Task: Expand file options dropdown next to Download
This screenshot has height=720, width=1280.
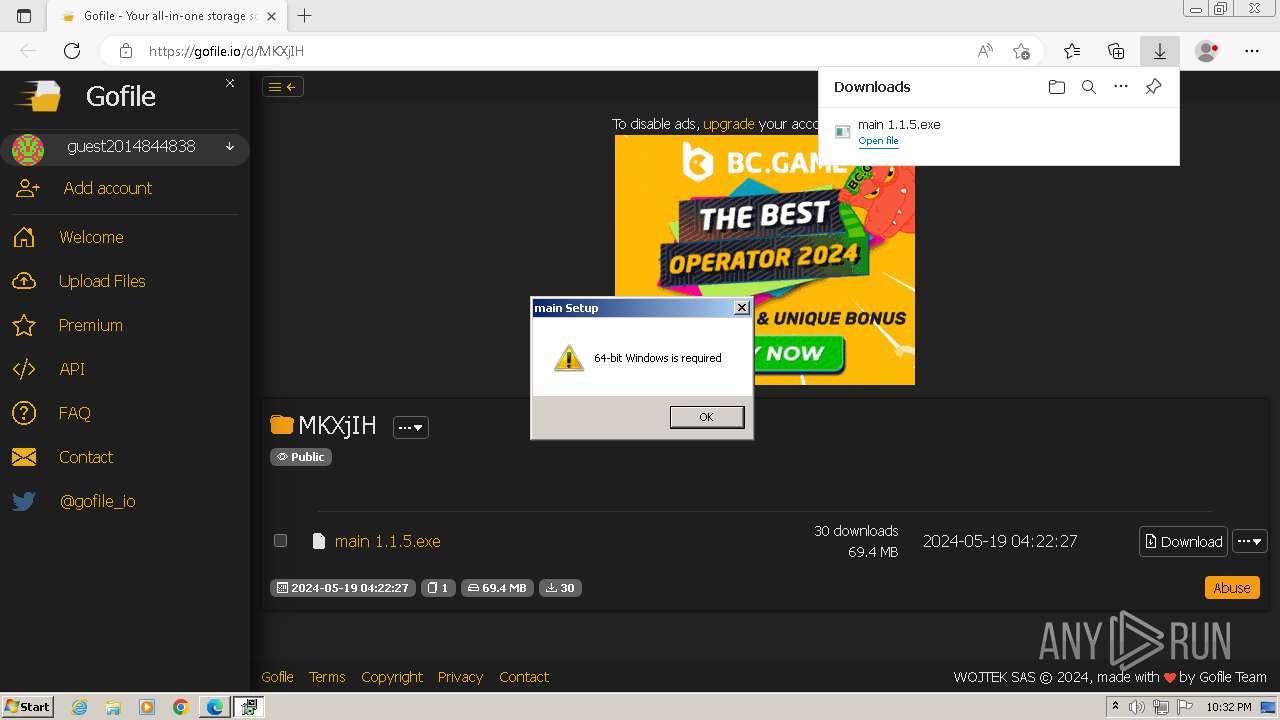Action: click(x=1250, y=541)
